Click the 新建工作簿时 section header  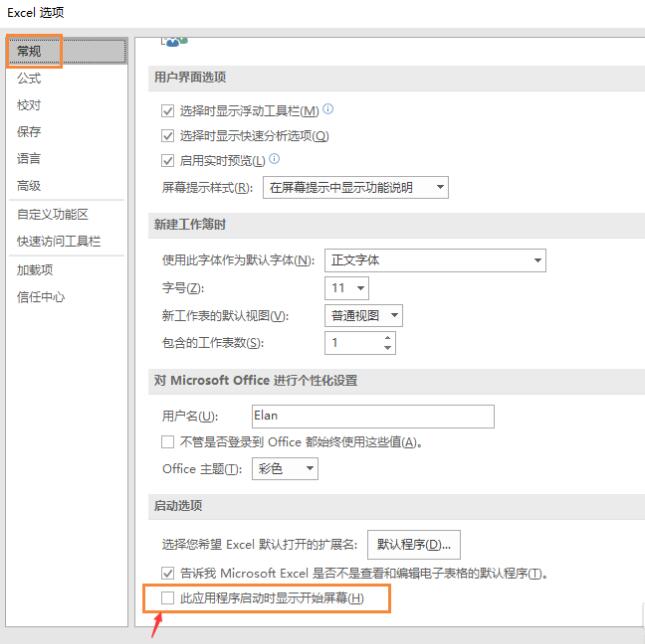pos(190,224)
